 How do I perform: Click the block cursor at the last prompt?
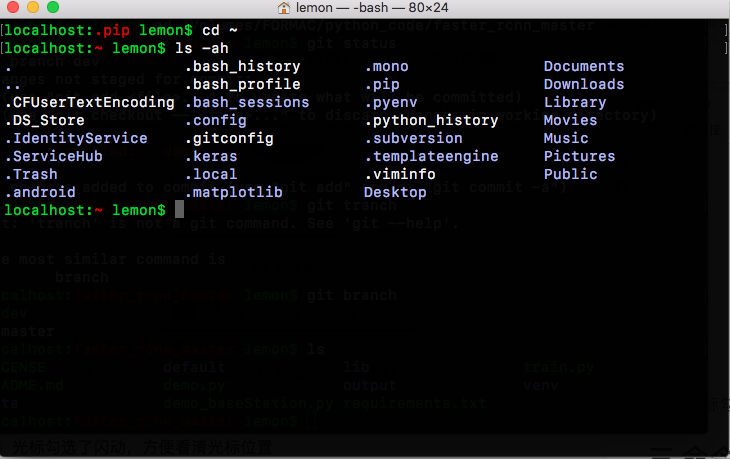(179, 209)
